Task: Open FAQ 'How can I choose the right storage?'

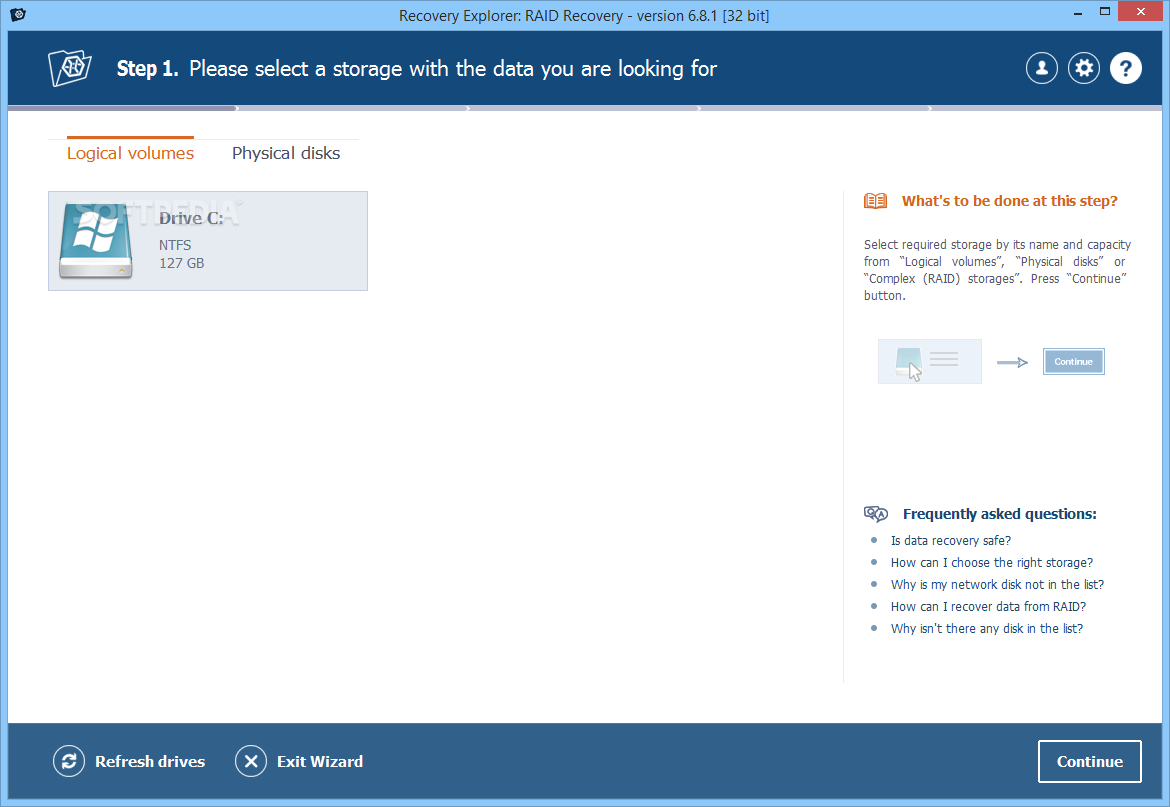Action: (x=992, y=562)
